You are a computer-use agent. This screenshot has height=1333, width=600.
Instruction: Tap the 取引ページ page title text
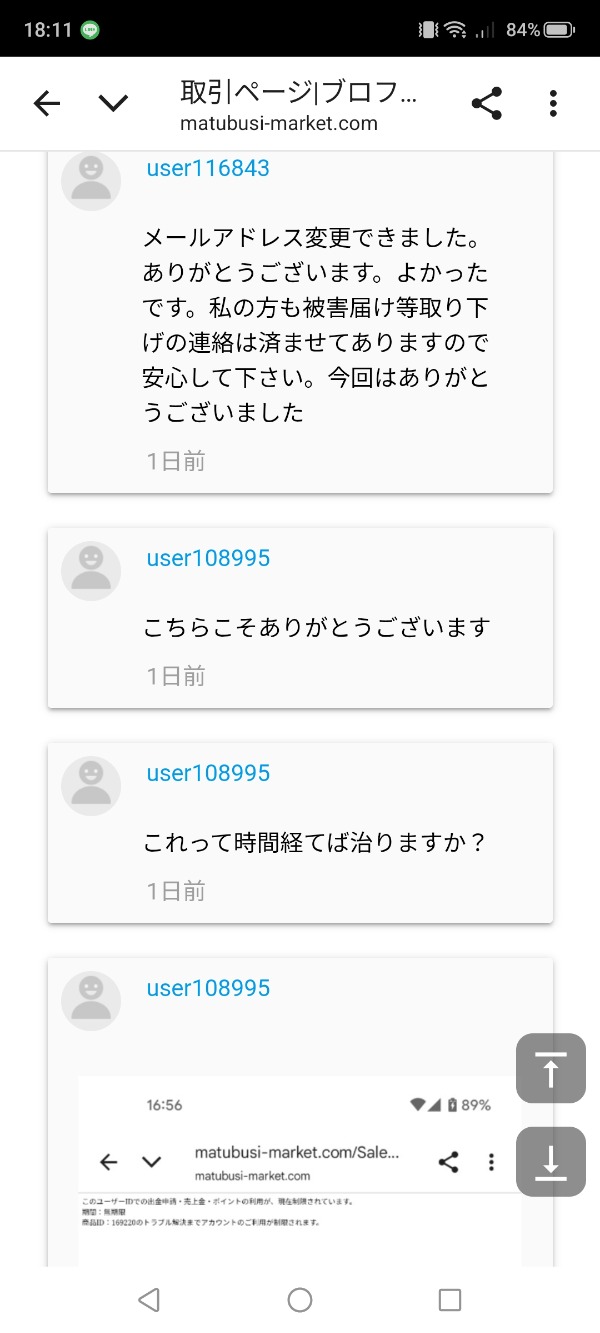tap(298, 93)
